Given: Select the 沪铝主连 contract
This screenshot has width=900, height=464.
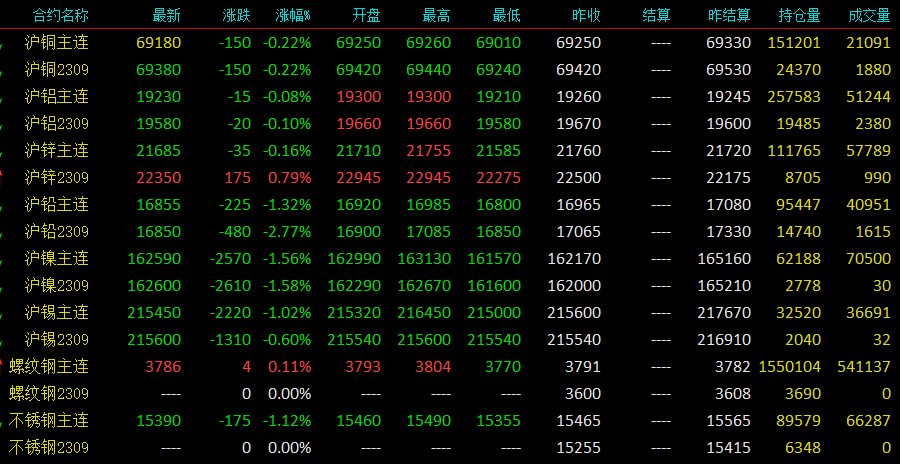Looking at the screenshot, I should [57, 96].
